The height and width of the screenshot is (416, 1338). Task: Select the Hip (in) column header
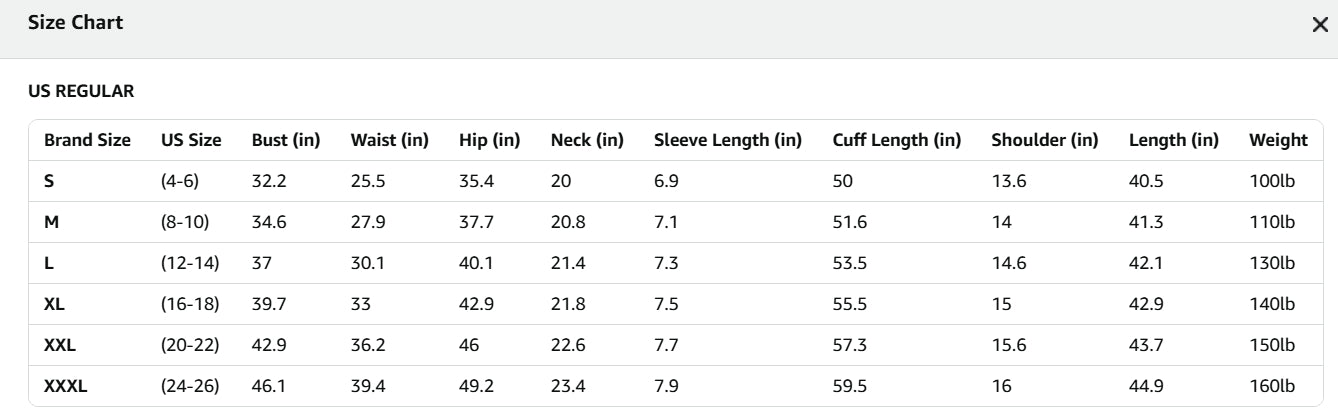pos(489,140)
